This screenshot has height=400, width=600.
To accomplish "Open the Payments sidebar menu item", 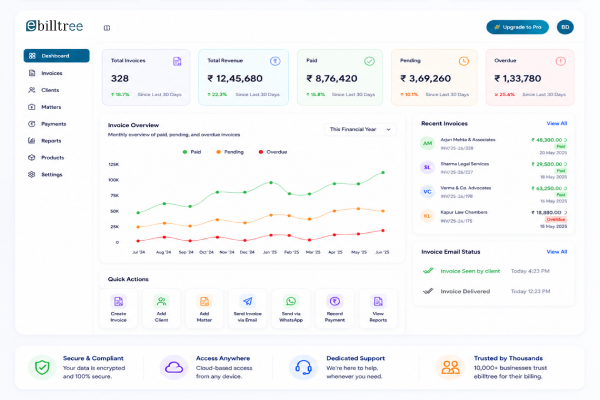I will click(56, 124).
